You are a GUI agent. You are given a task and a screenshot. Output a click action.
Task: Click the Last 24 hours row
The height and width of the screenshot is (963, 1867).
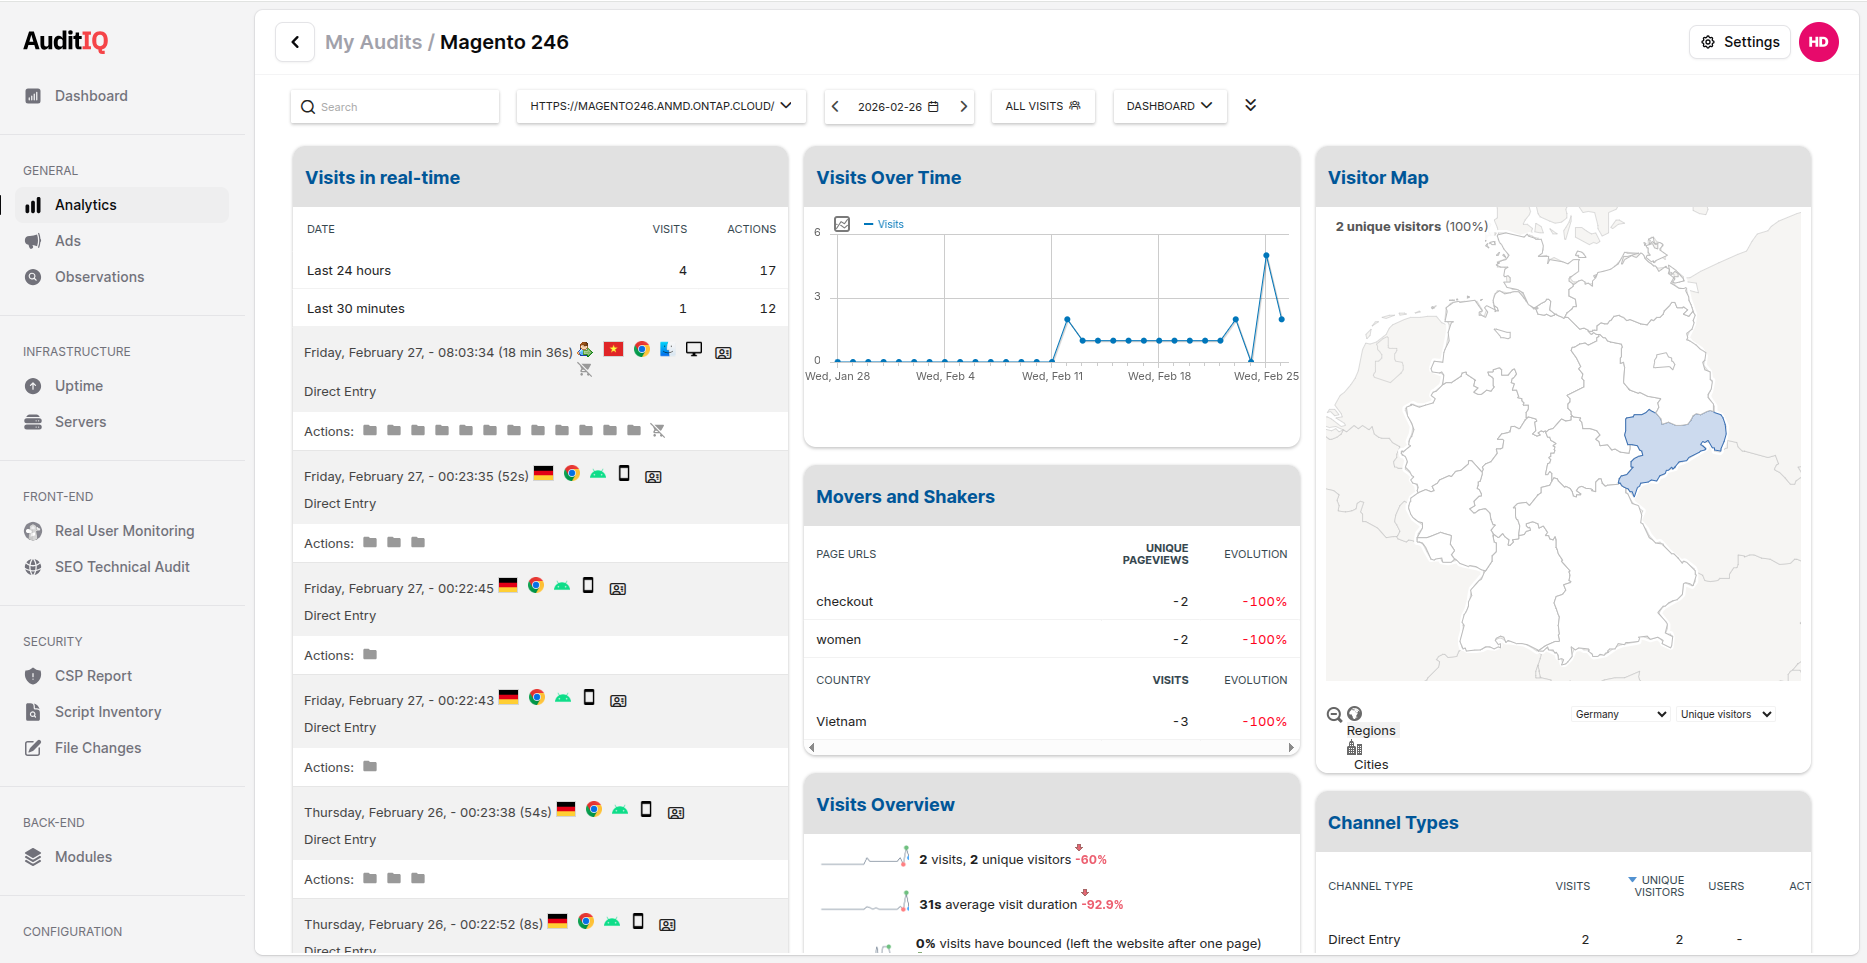point(540,271)
